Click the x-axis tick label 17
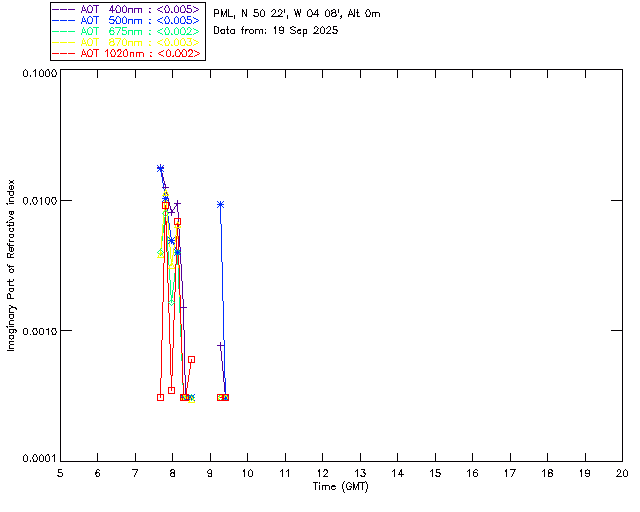This screenshot has height=512, width=640. click(x=510, y=473)
